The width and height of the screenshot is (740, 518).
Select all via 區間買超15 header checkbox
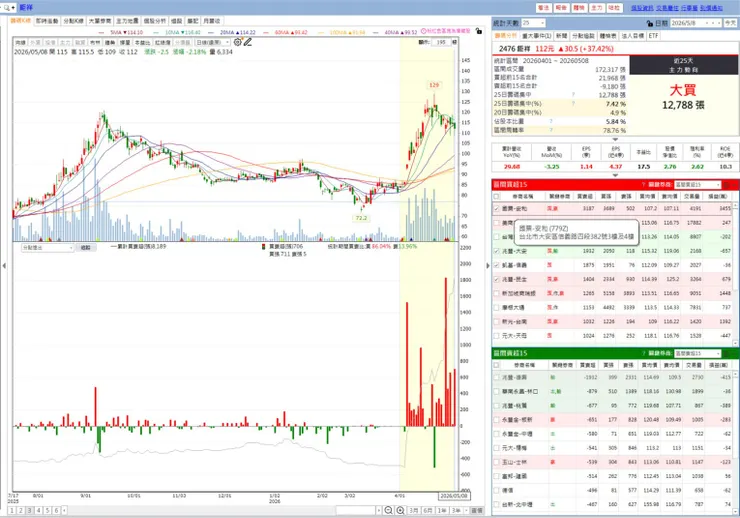point(496,196)
